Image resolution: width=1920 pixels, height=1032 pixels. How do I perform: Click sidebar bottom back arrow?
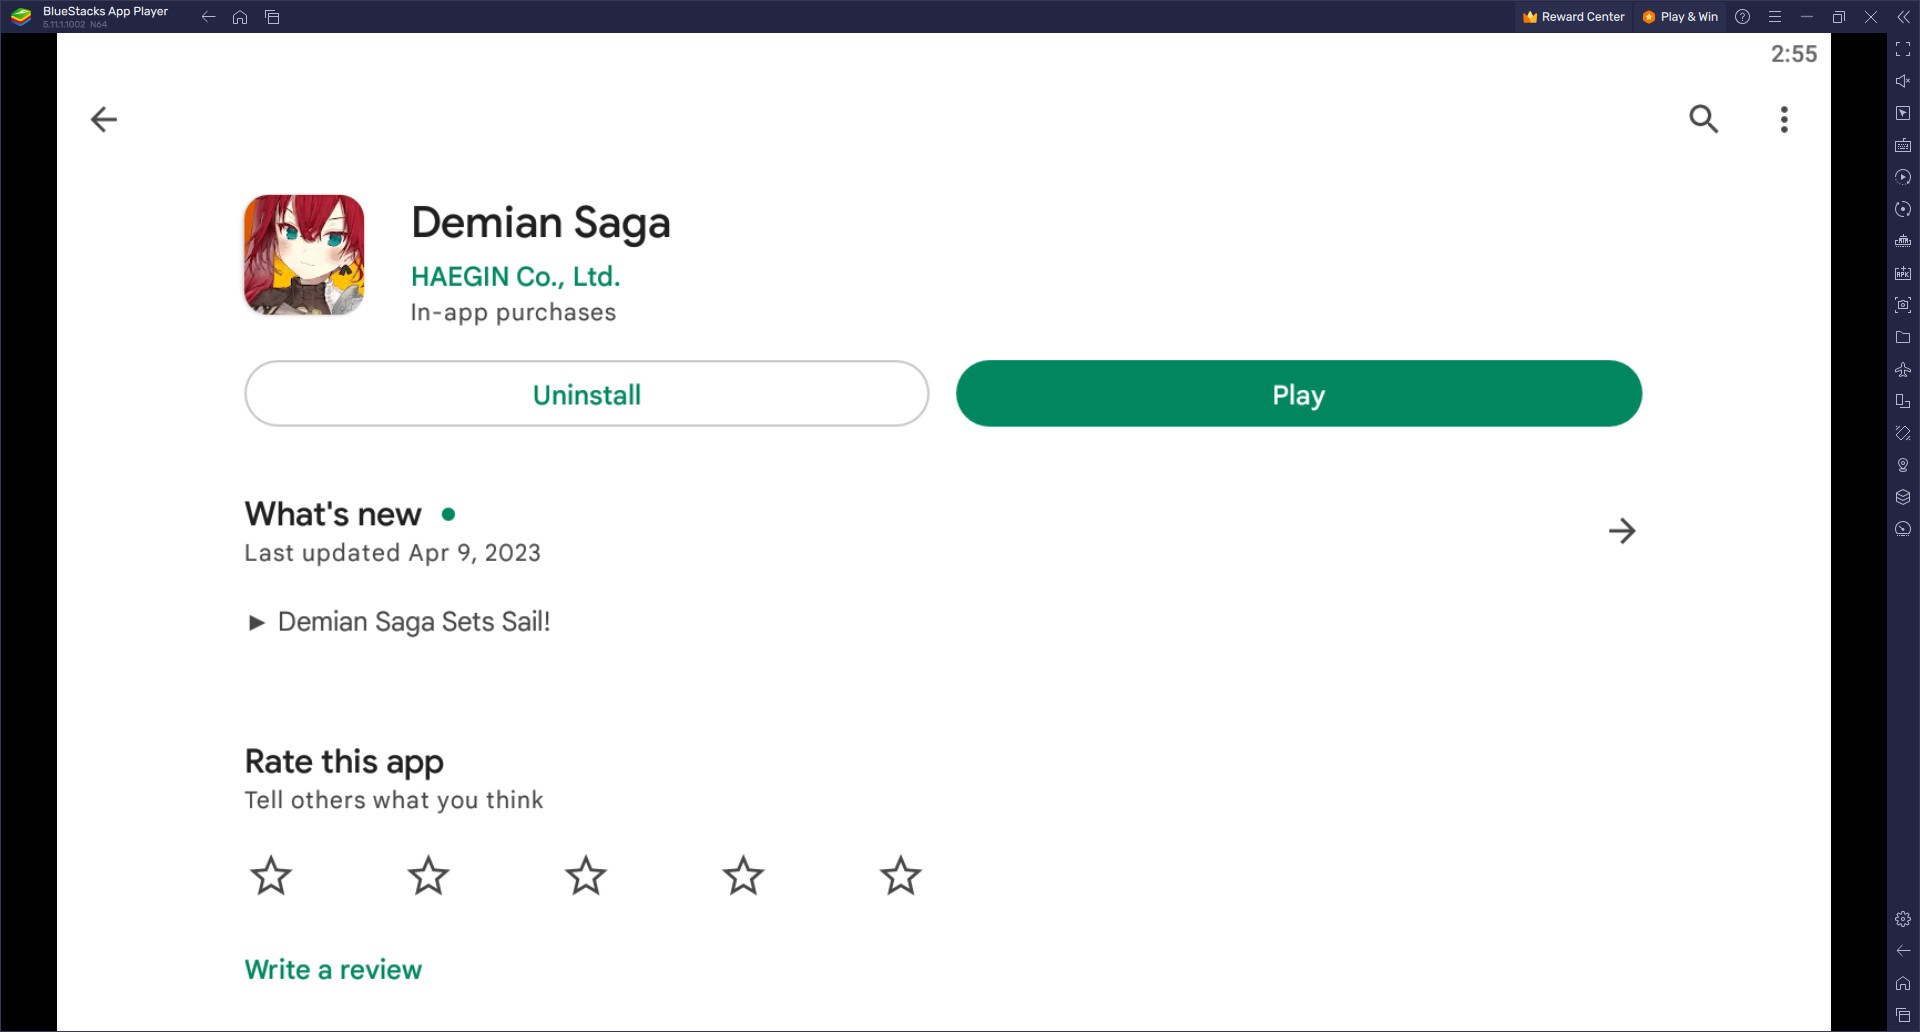tap(1903, 951)
